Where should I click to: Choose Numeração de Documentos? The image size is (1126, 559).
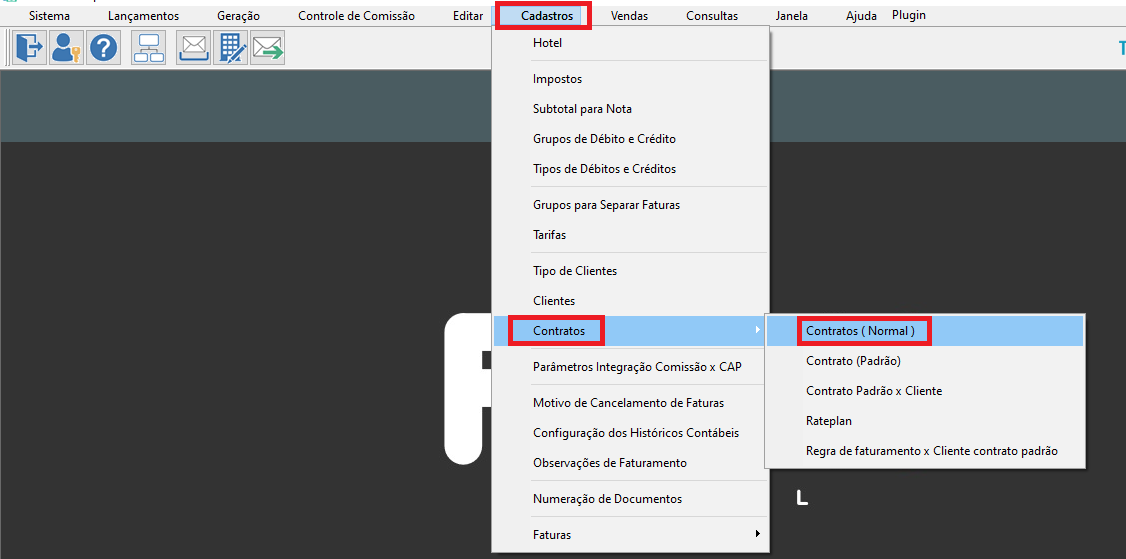(x=630, y=499)
